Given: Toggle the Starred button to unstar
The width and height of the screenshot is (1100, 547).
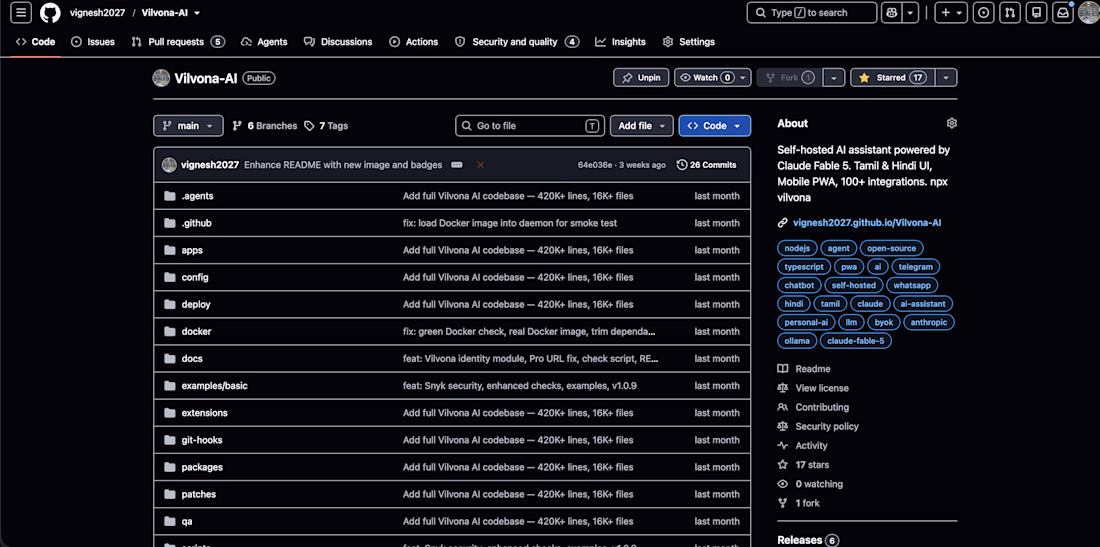Looking at the screenshot, I should coord(892,78).
